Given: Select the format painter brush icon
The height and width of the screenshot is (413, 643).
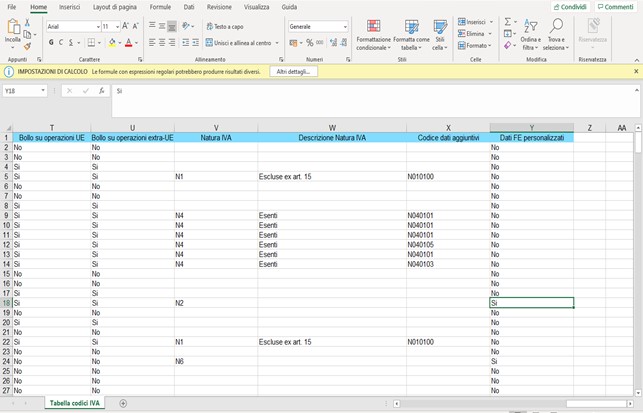Looking at the screenshot, I should coord(27,46).
